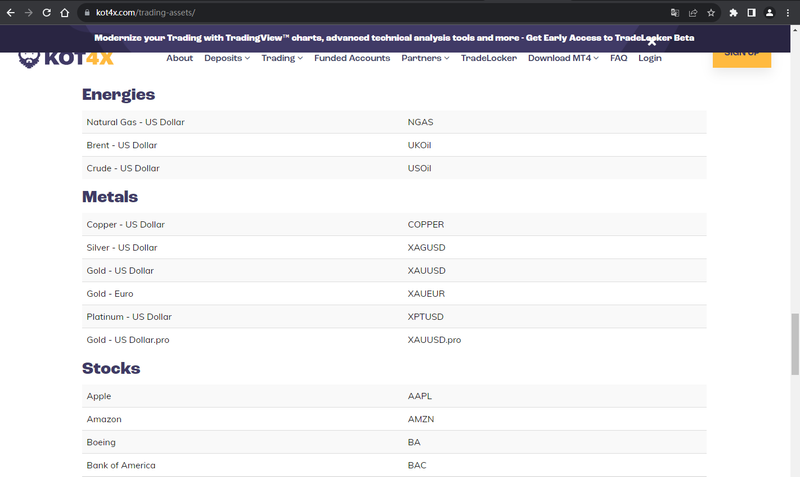
Task: Open the TradeLocker menu item
Action: [x=489, y=58]
